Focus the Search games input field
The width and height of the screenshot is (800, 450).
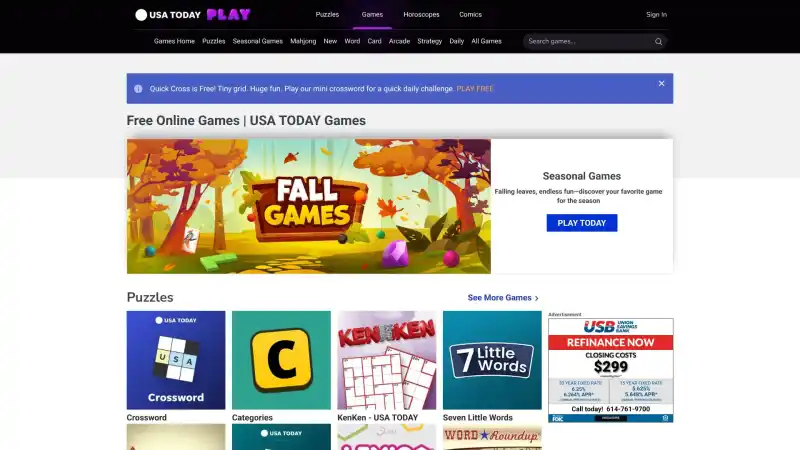[x=589, y=41]
